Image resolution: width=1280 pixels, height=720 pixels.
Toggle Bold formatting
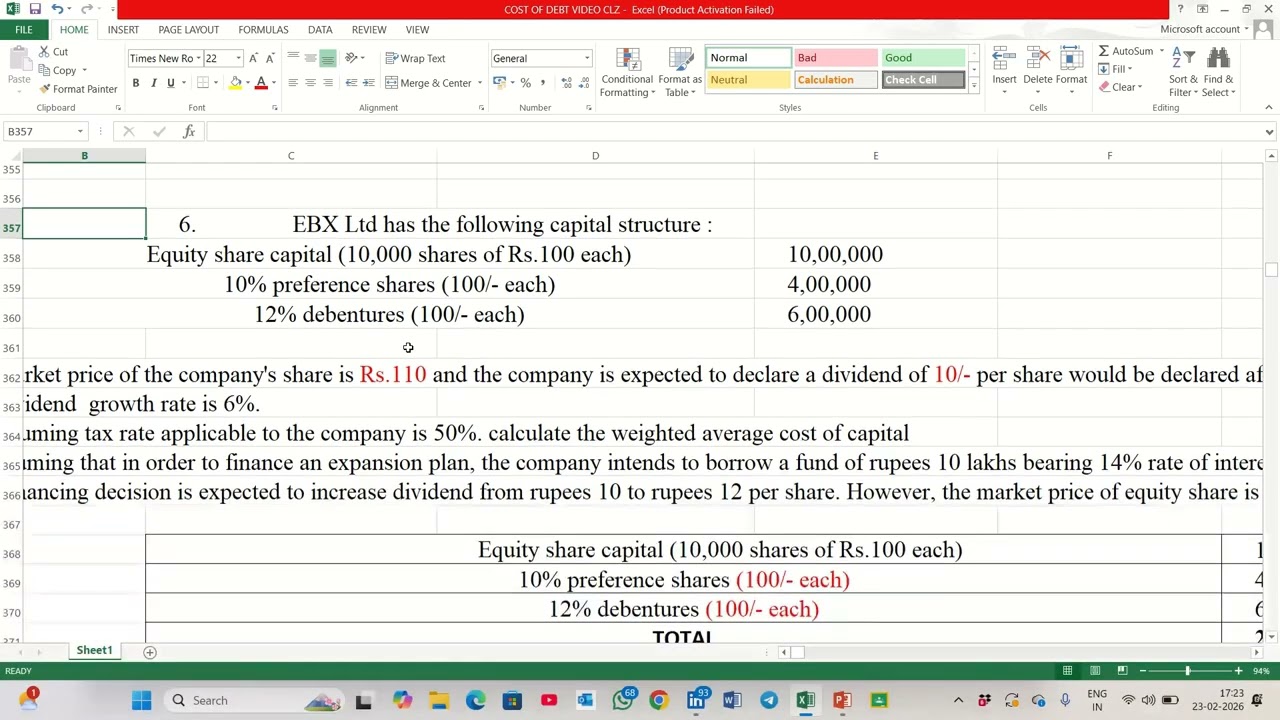(136, 83)
